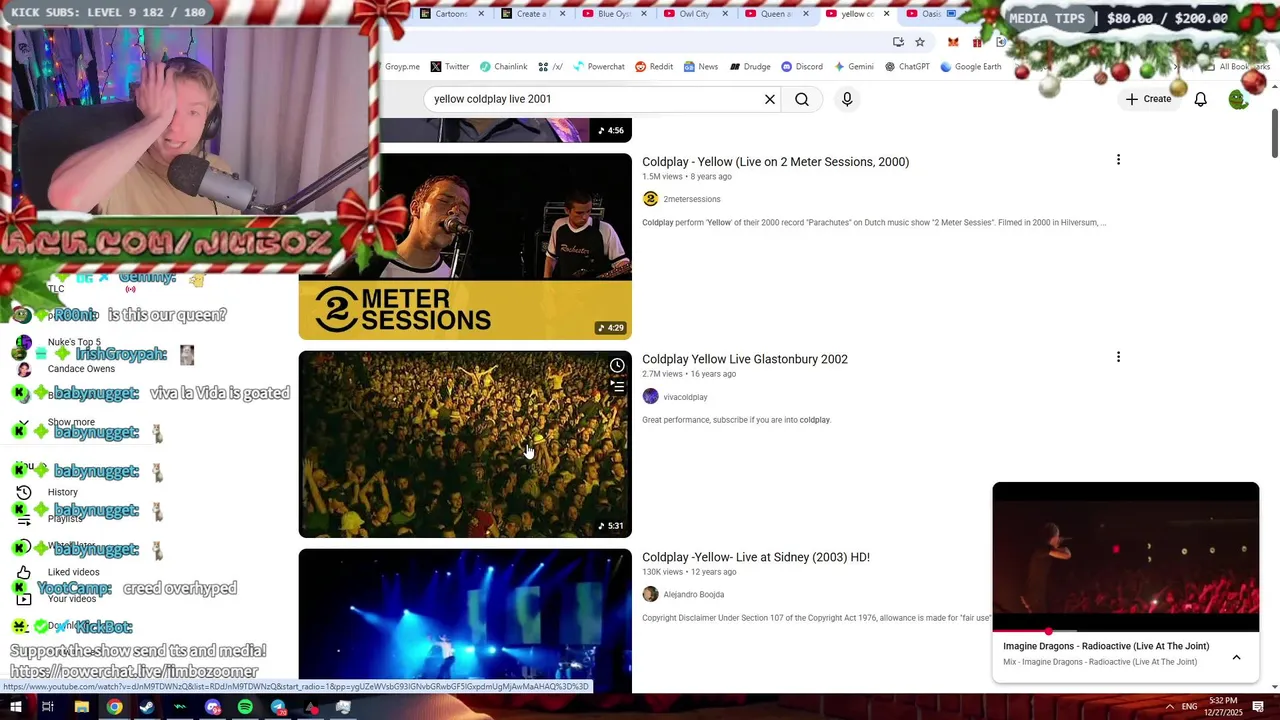Open File Explorer from the taskbar

click(81, 707)
